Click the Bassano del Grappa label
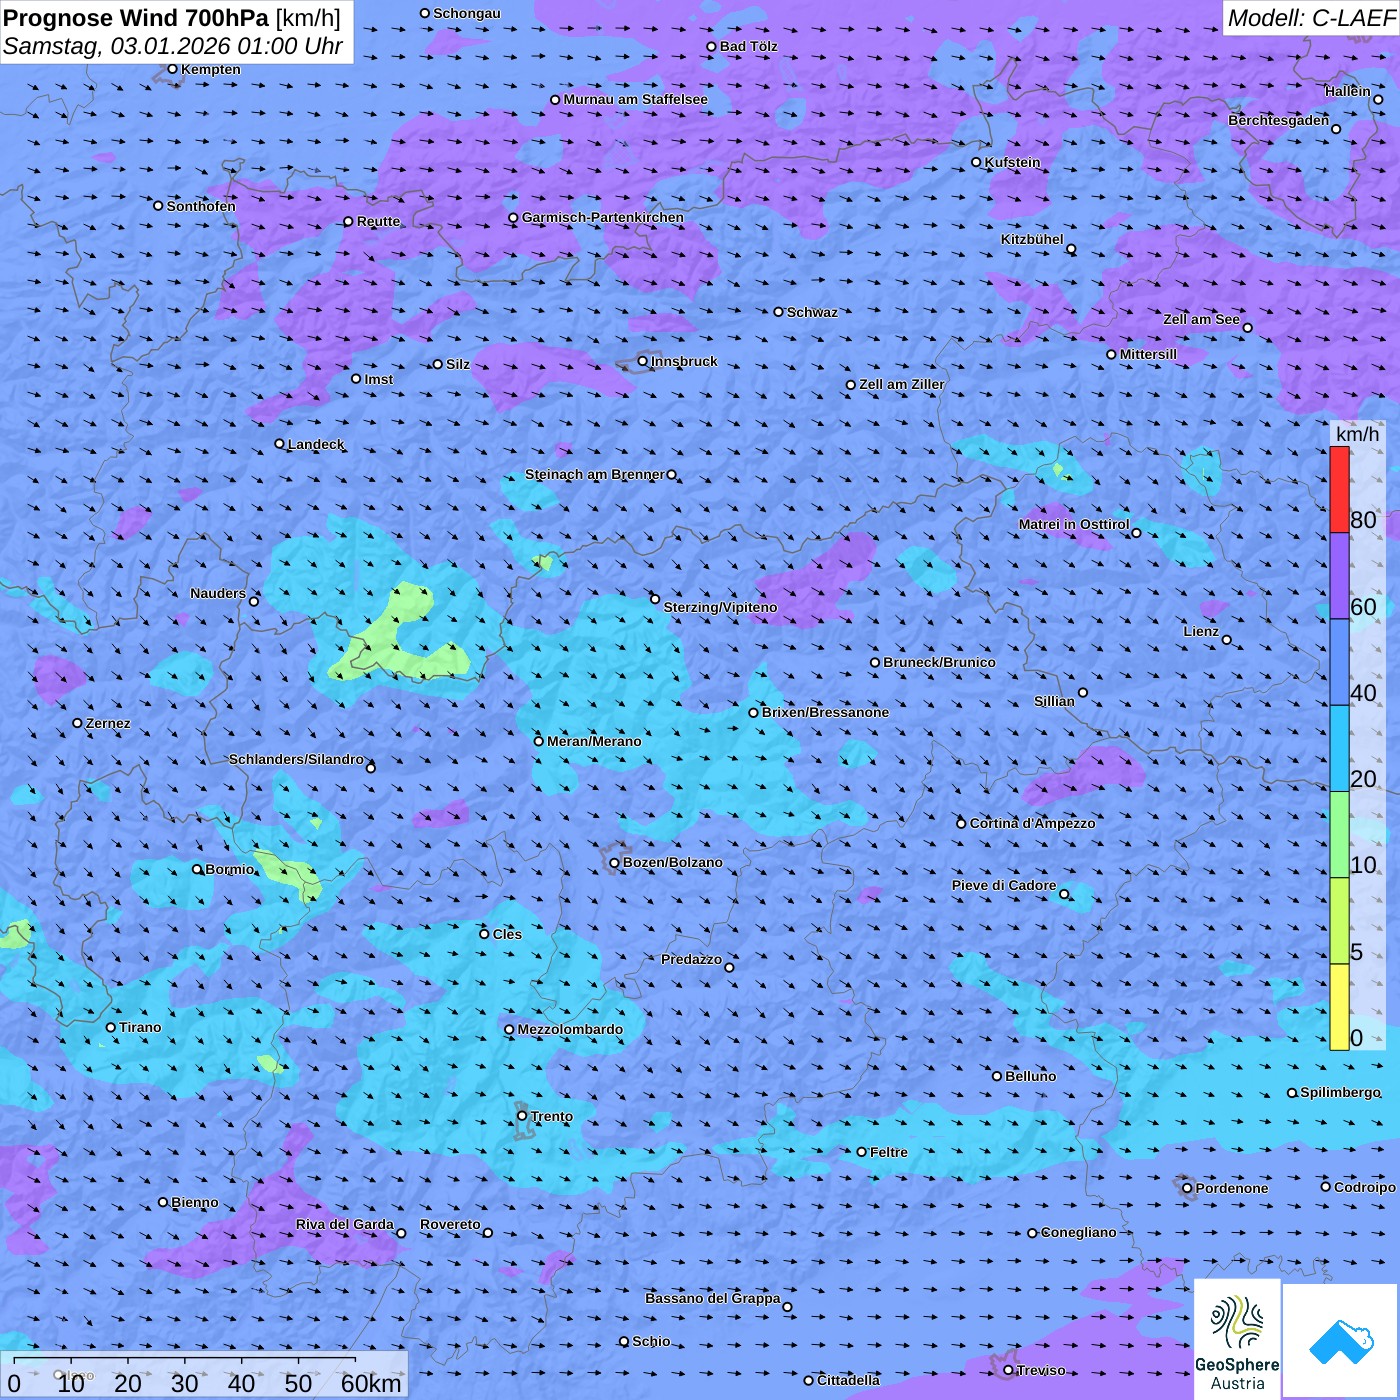This screenshot has height=1400, width=1400. (713, 1298)
